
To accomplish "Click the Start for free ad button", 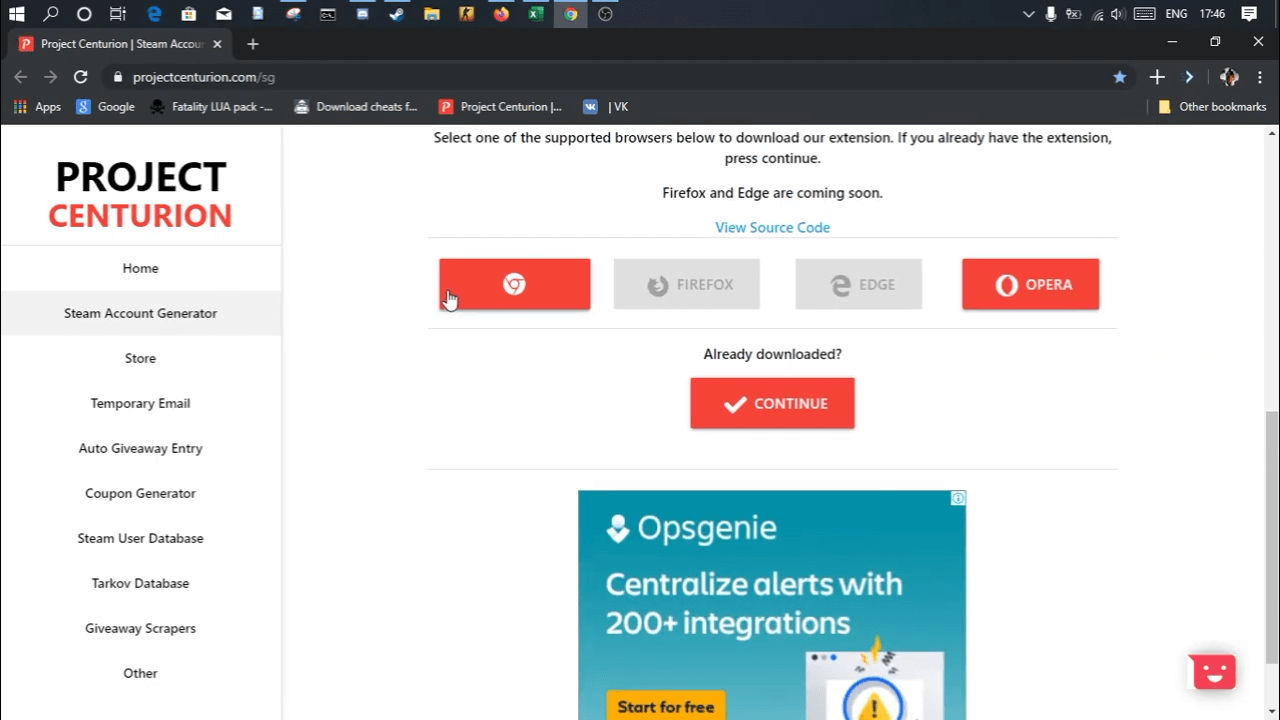I will click(x=665, y=706).
